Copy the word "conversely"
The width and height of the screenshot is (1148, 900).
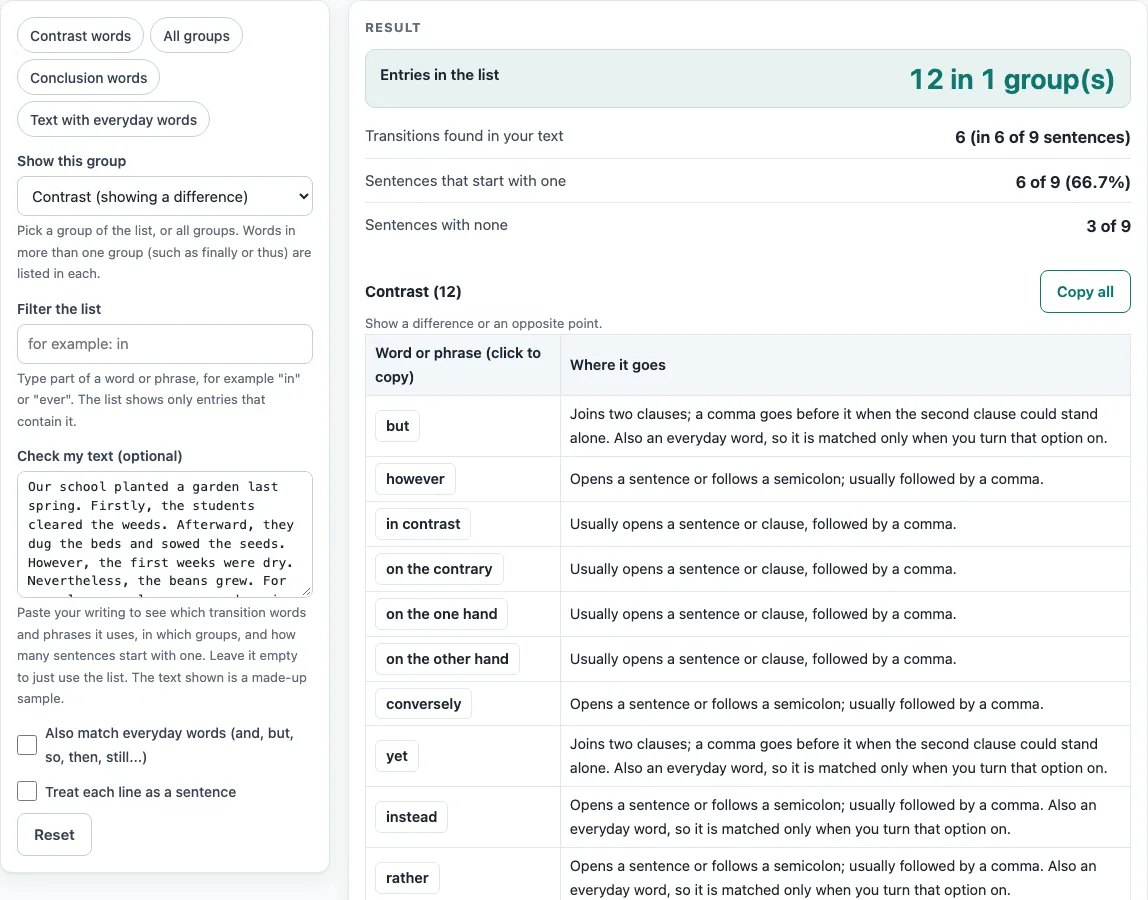pyautogui.click(x=423, y=704)
